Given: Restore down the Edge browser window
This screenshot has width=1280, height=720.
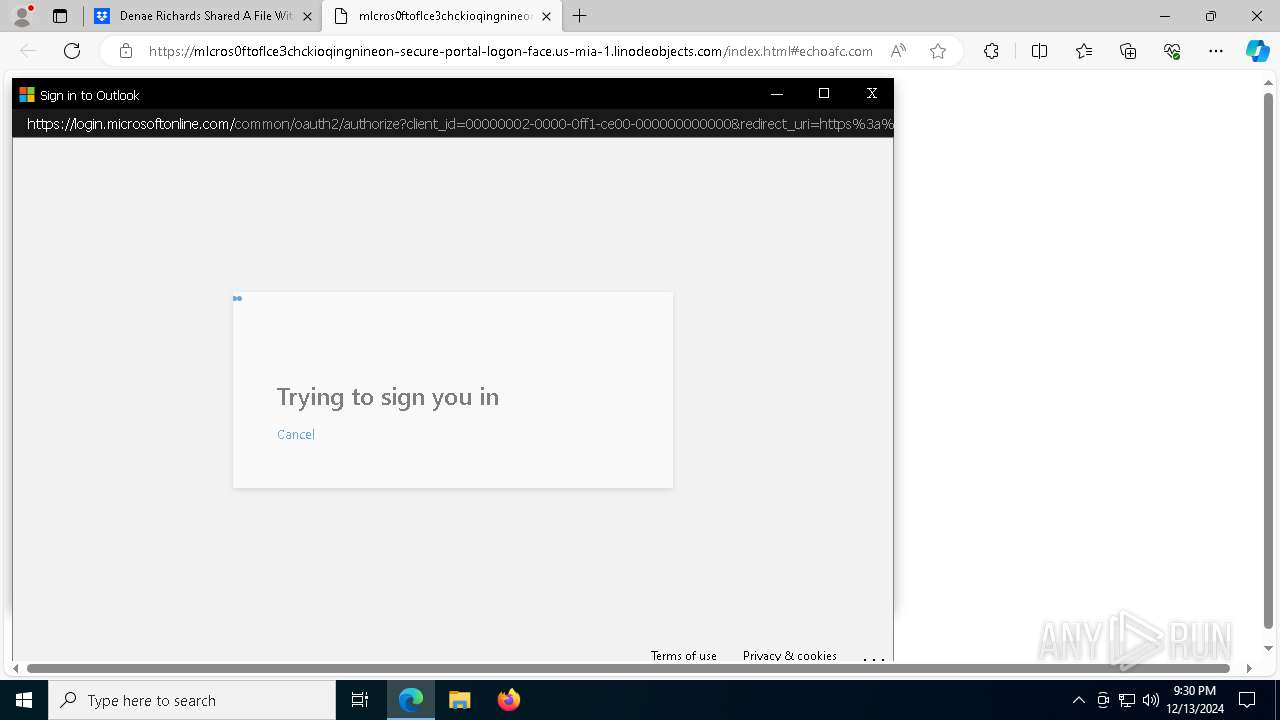Looking at the screenshot, I should click(1211, 16).
